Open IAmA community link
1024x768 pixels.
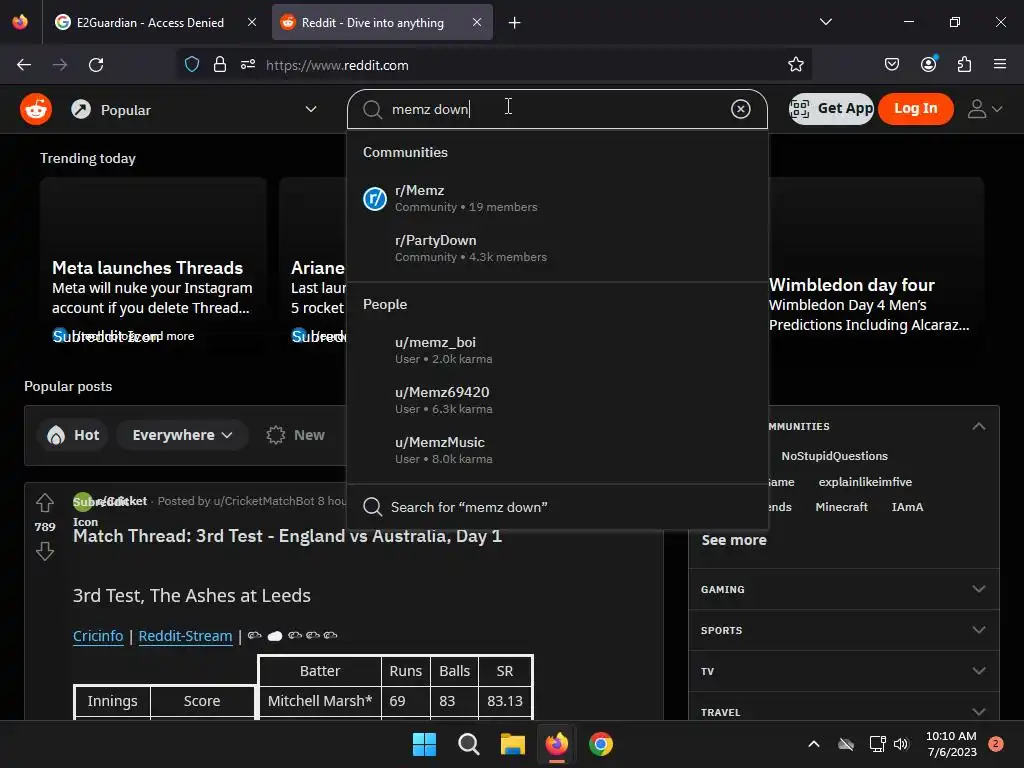pyautogui.click(x=907, y=507)
